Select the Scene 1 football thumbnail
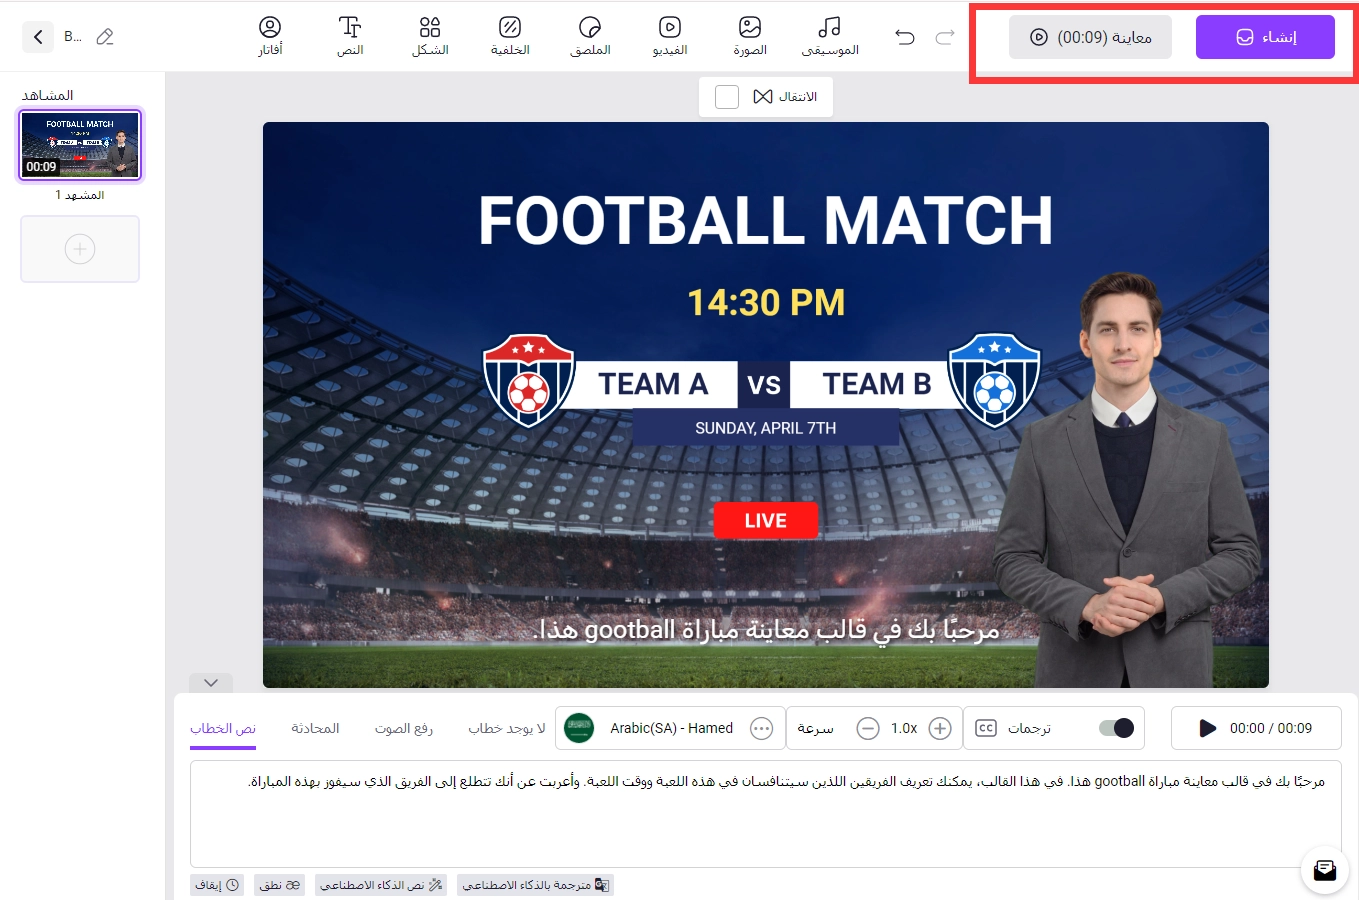The height and width of the screenshot is (900, 1359). pyautogui.click(x=80, y=145)
